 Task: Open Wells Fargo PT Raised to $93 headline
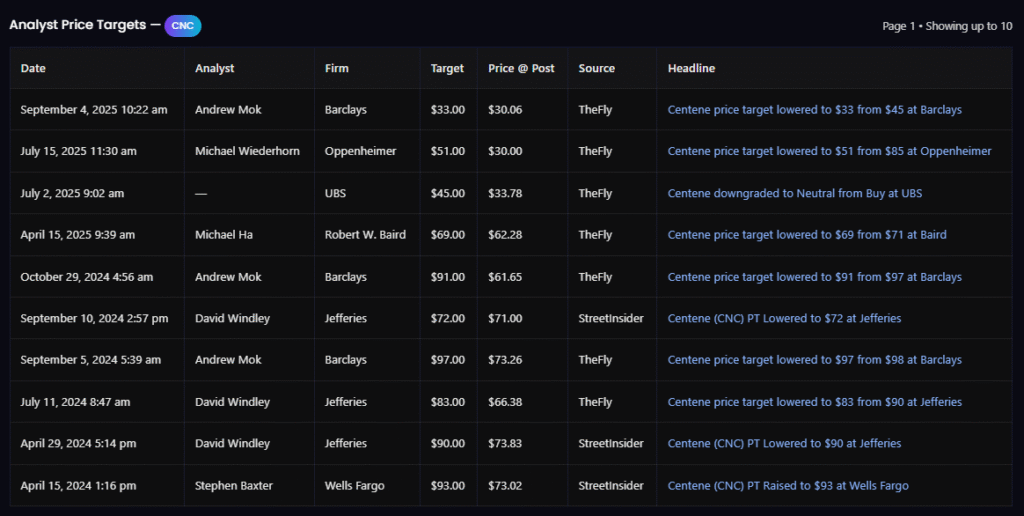pos(788,485)
